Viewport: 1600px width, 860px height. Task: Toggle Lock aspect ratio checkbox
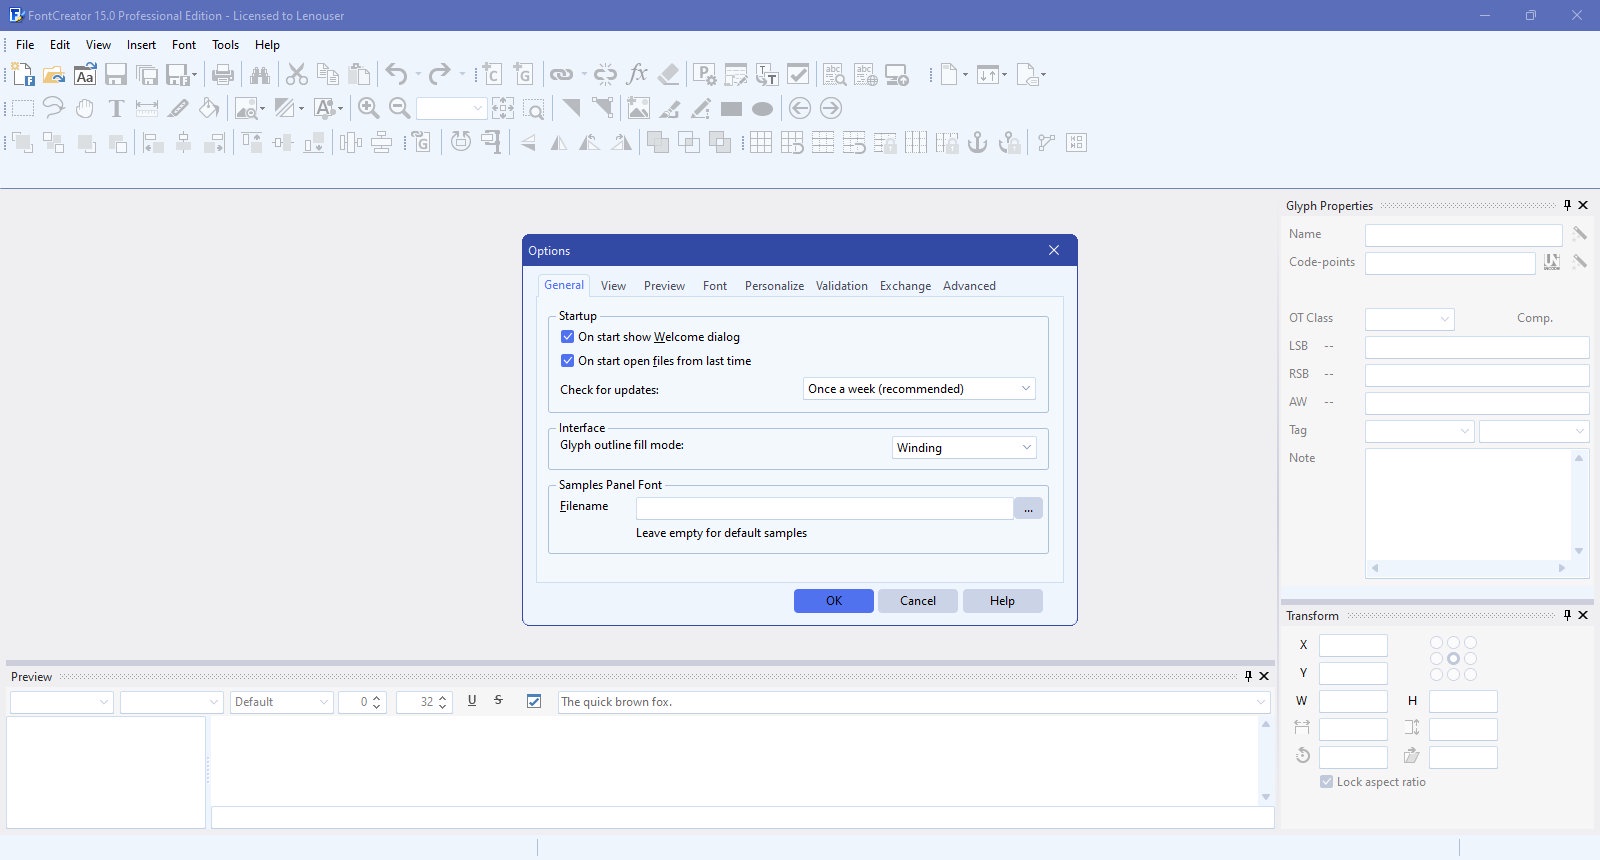[1326, 782]
